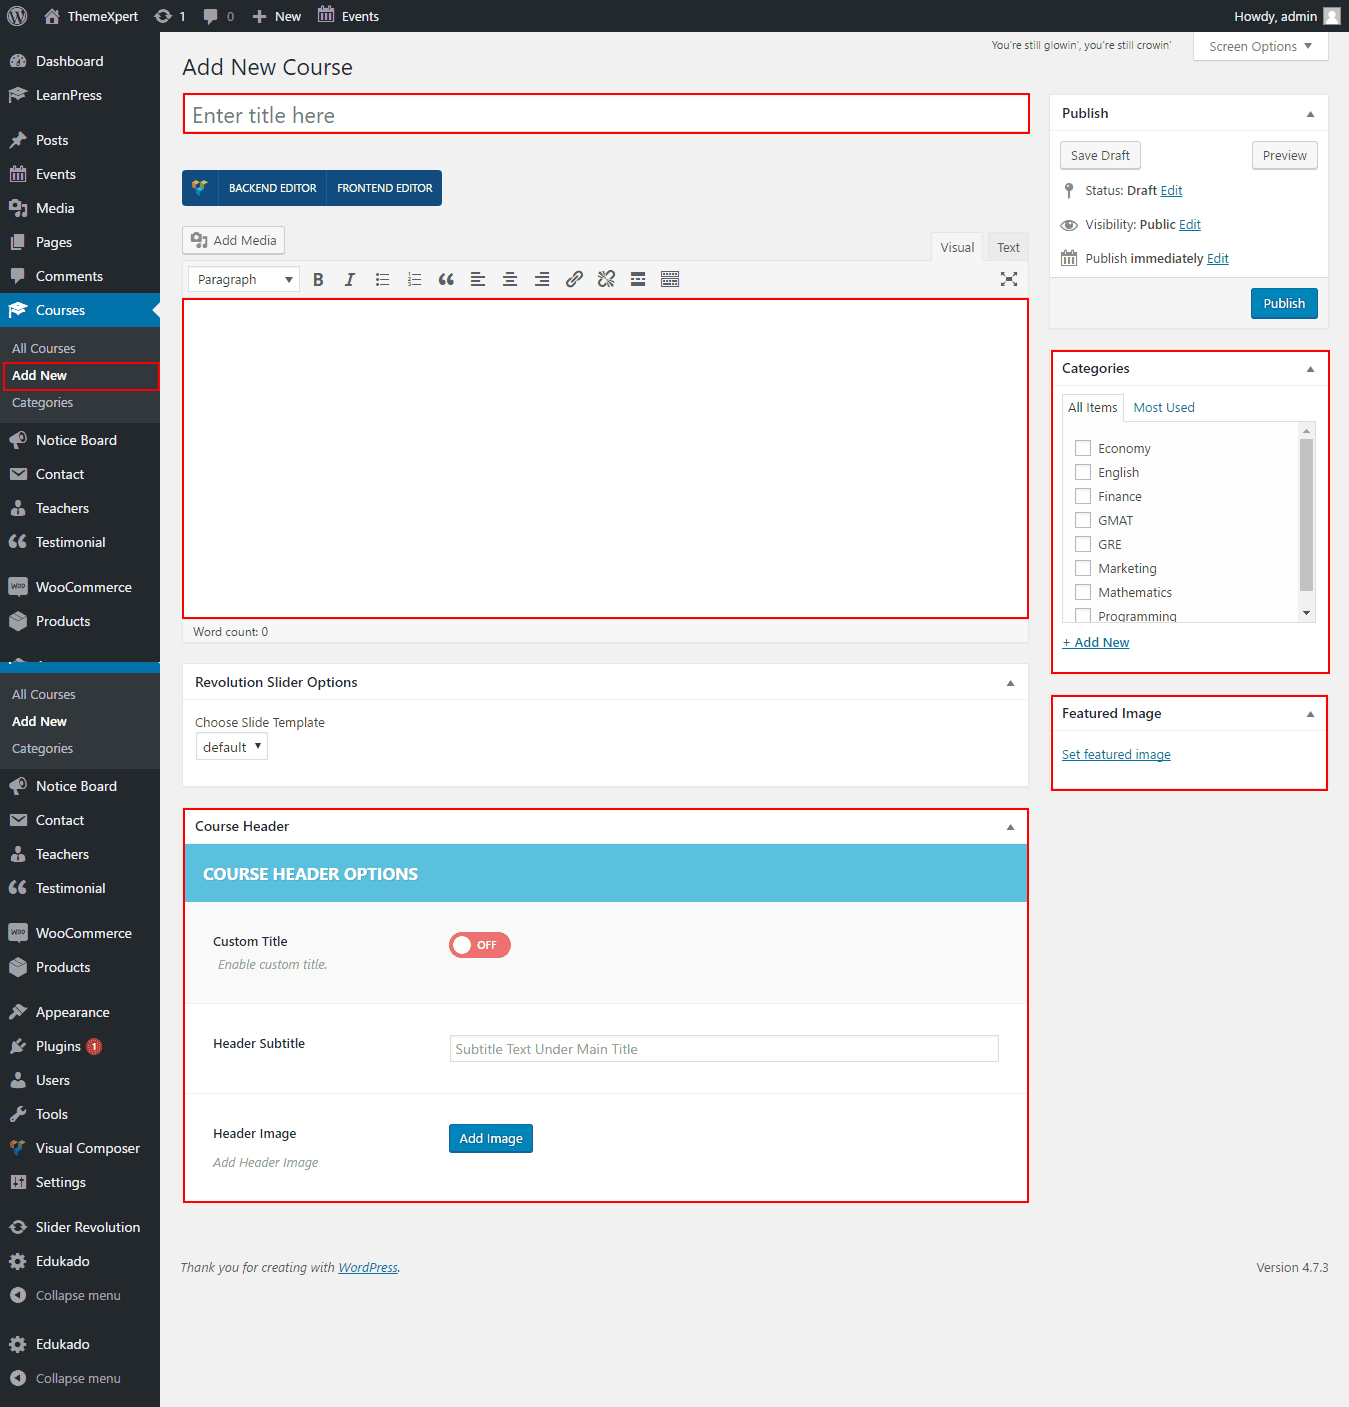Image resolution: width=1349 pixels, height=1407 pixels.
Task: Click the blue Publish button
Action: [1284, 304]
